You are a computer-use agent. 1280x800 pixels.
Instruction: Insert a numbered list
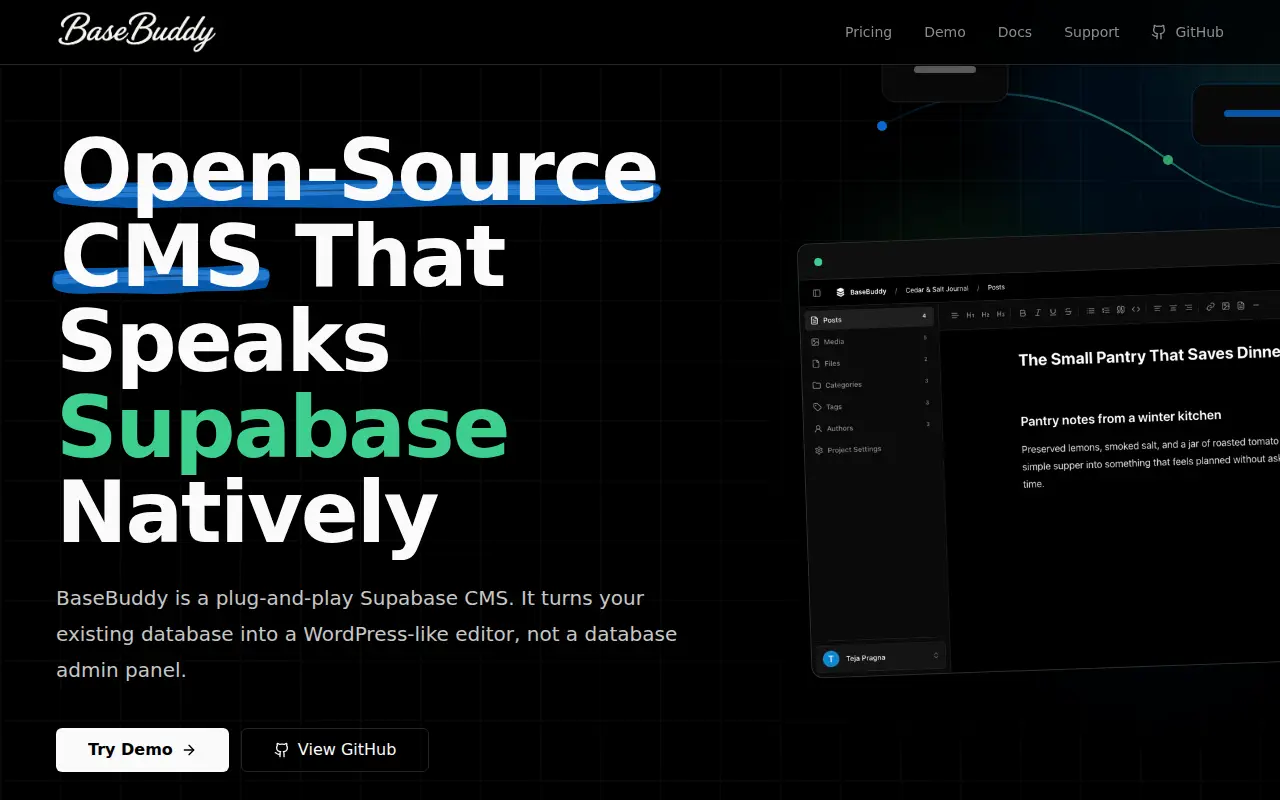tap(1106, 310)
